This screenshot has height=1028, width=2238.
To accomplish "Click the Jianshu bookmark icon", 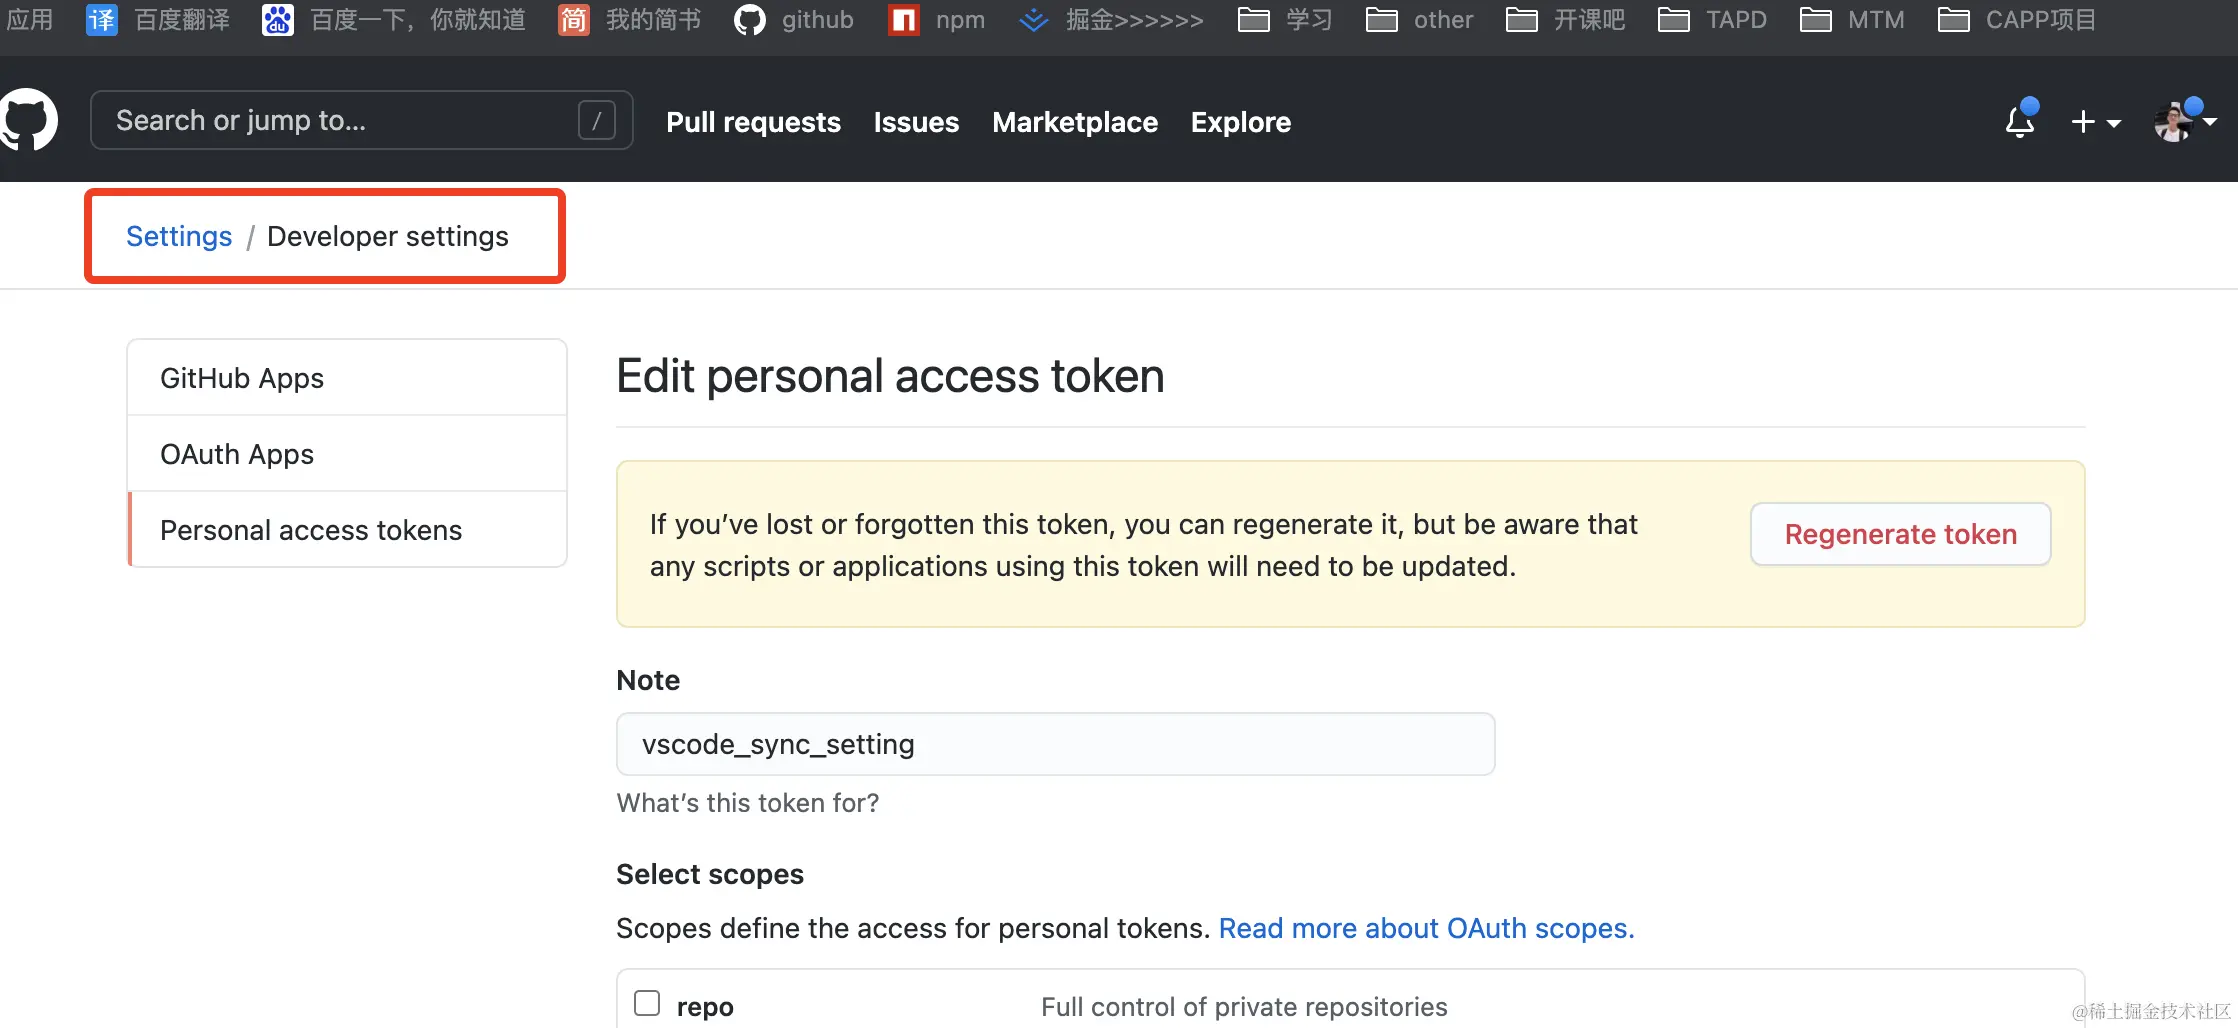I will (573, 20).
